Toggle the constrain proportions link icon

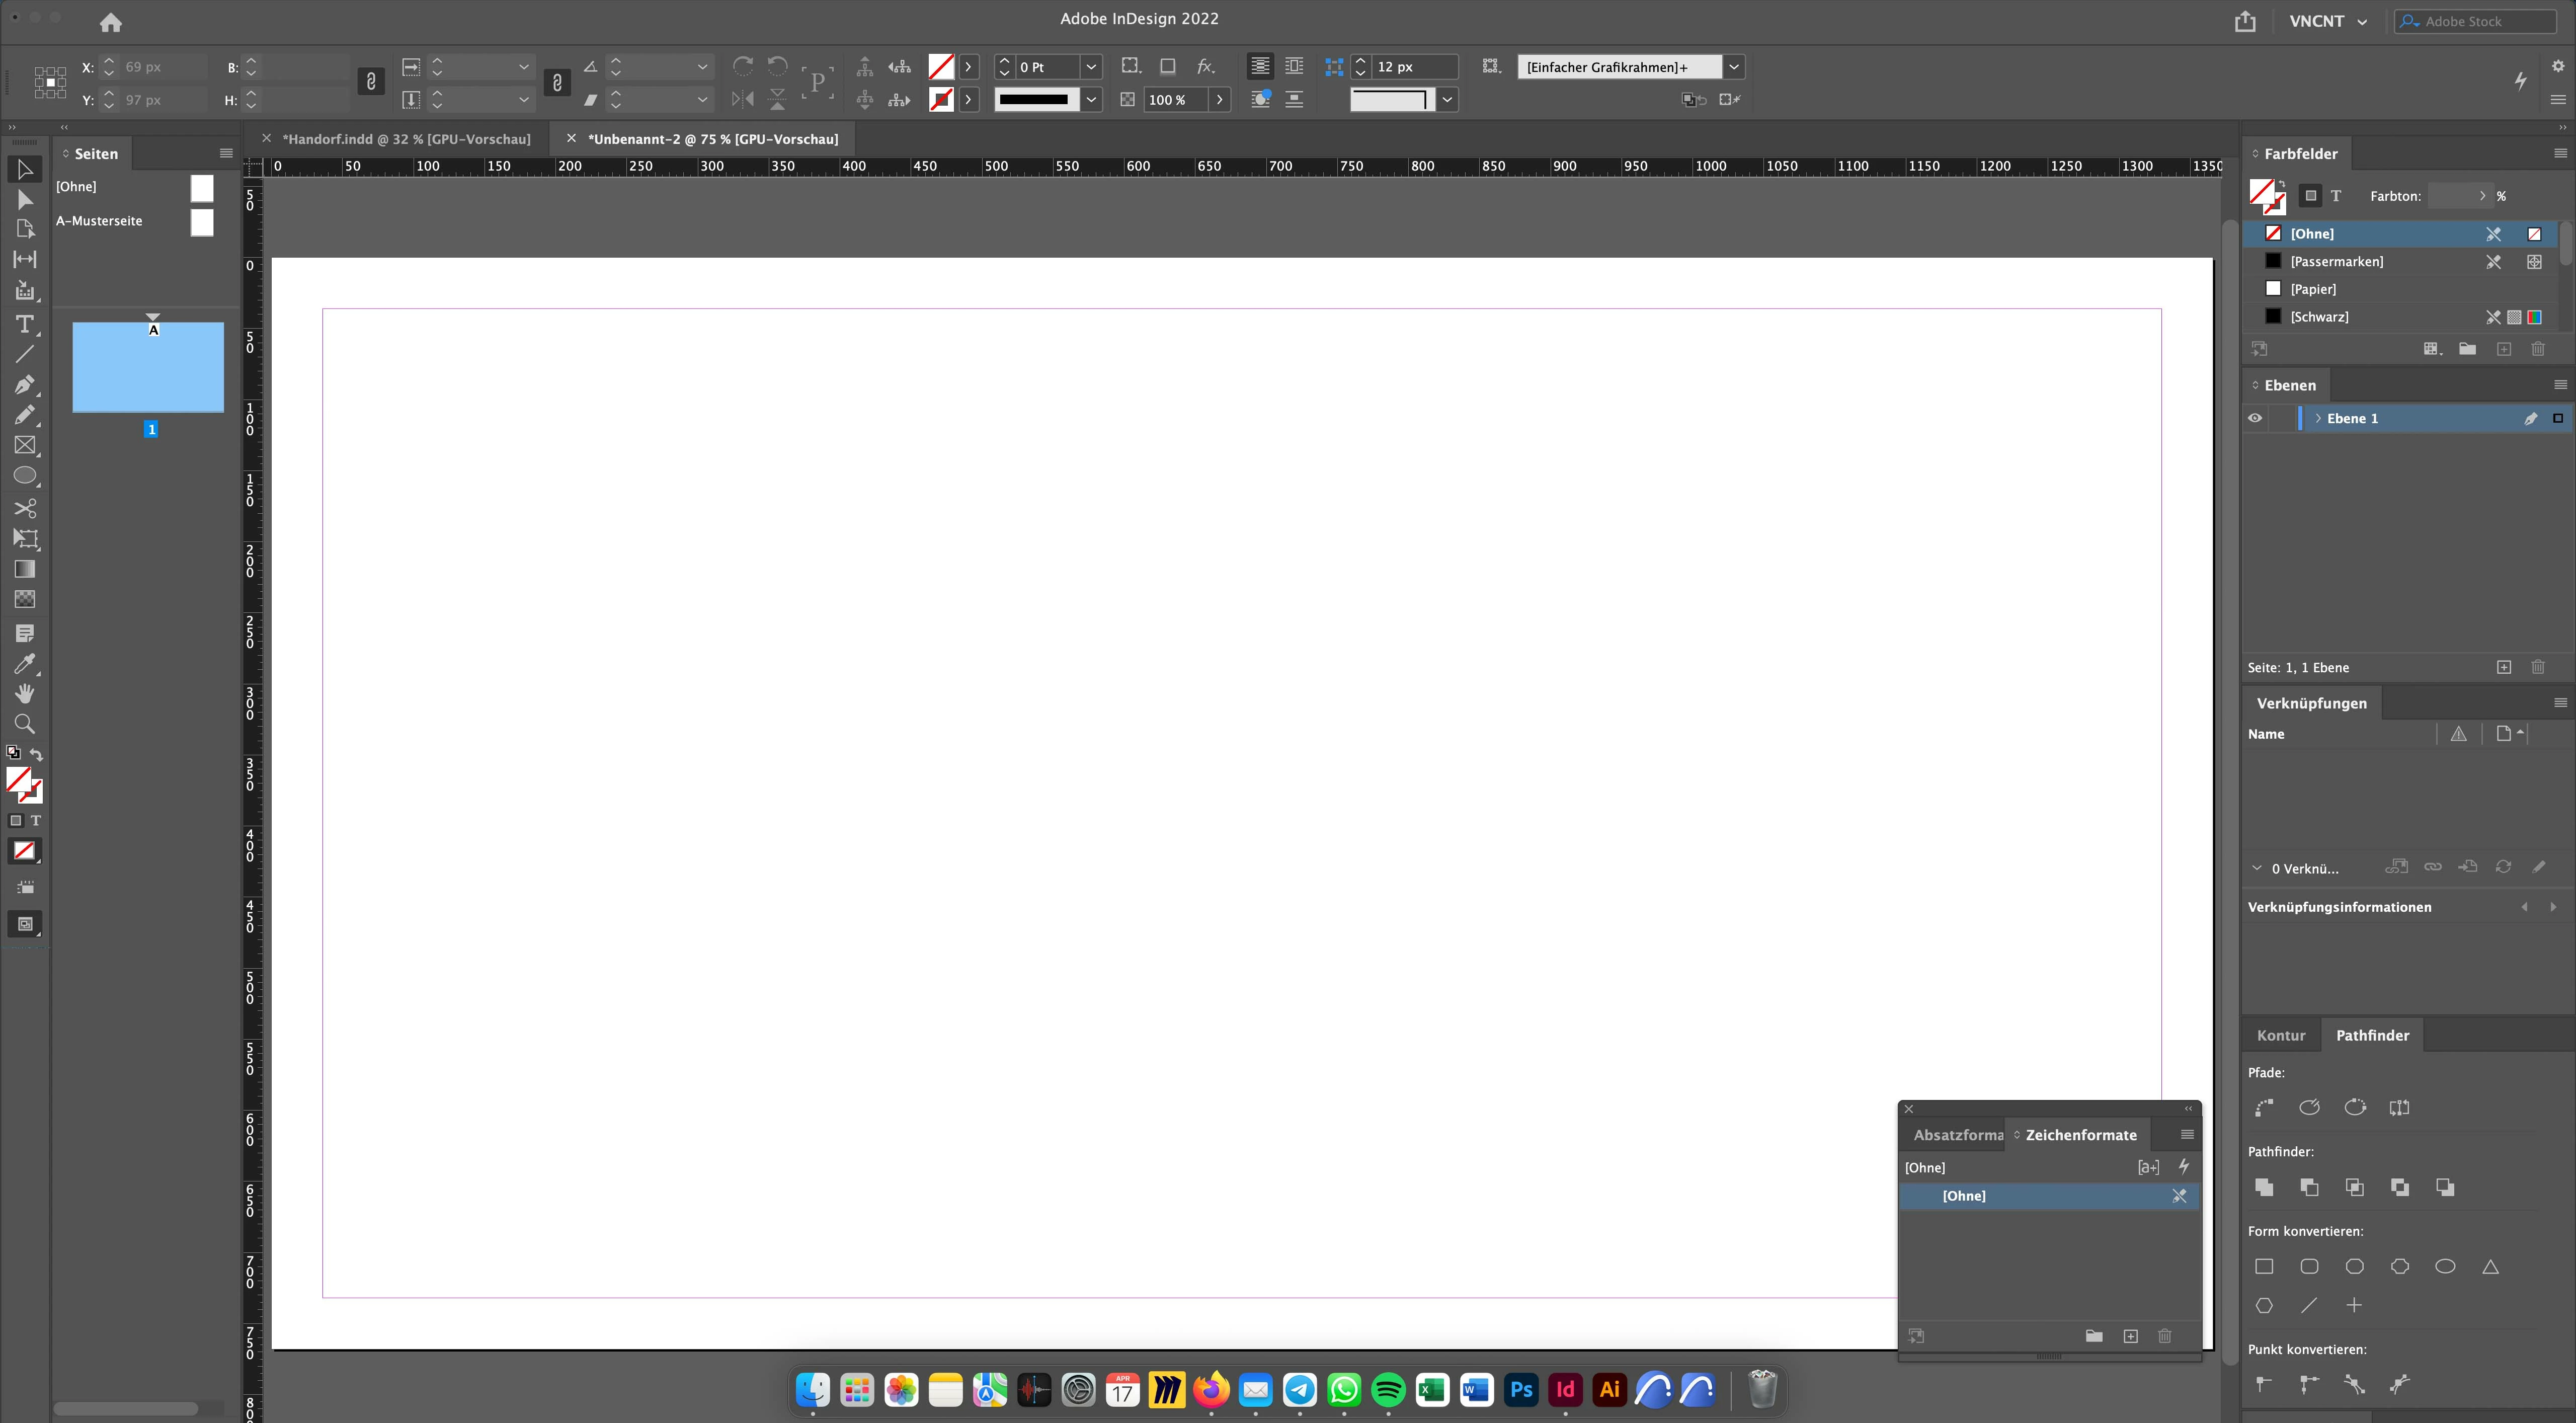click(371, 82)
